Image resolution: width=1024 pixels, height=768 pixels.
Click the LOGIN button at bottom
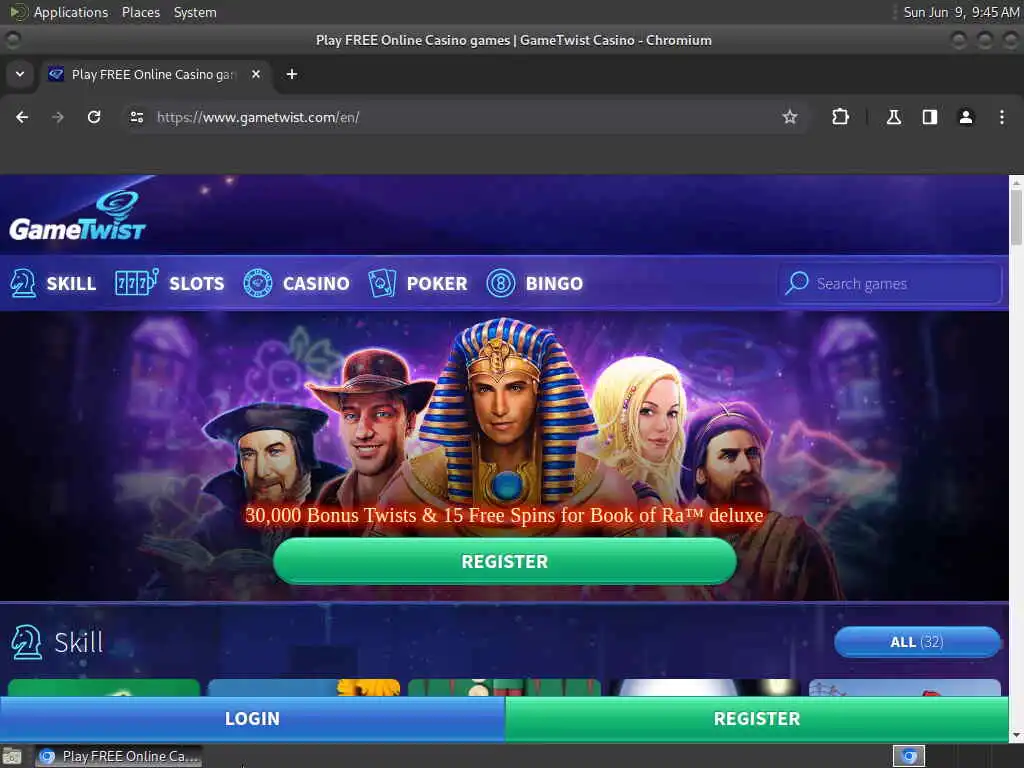[x=252, y=718]
